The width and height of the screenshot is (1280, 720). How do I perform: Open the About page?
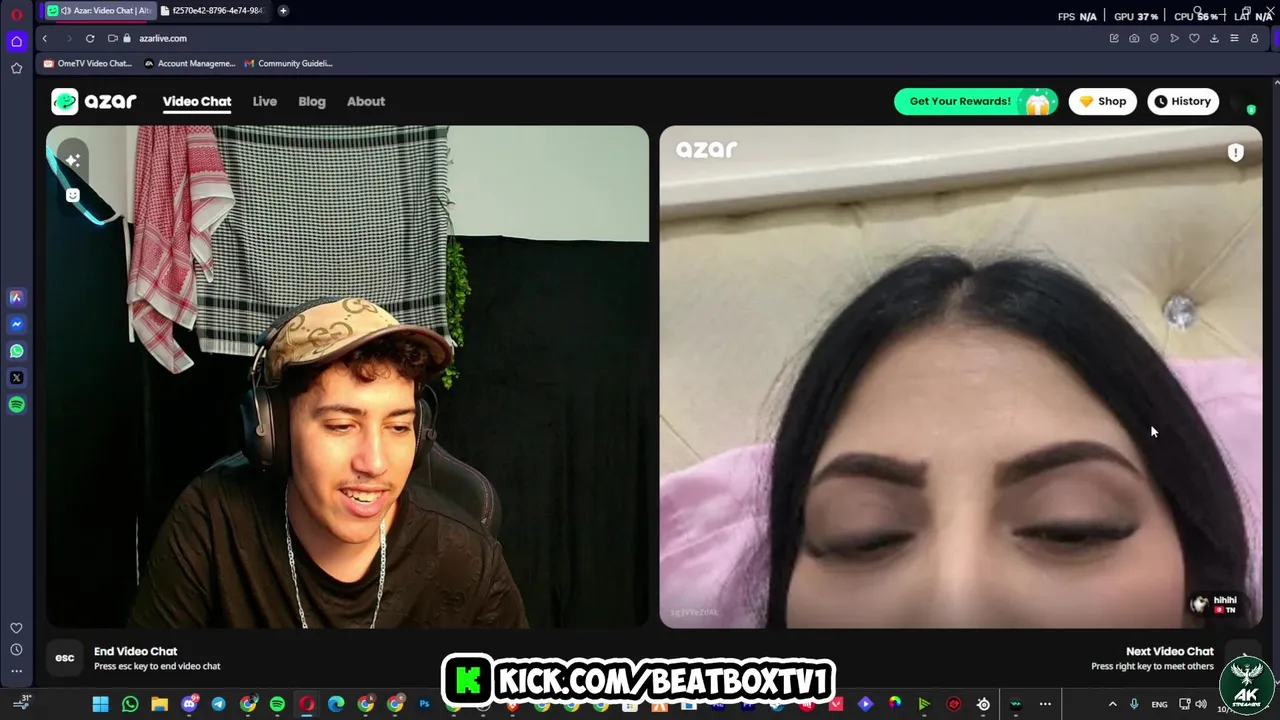pos(366,101)
